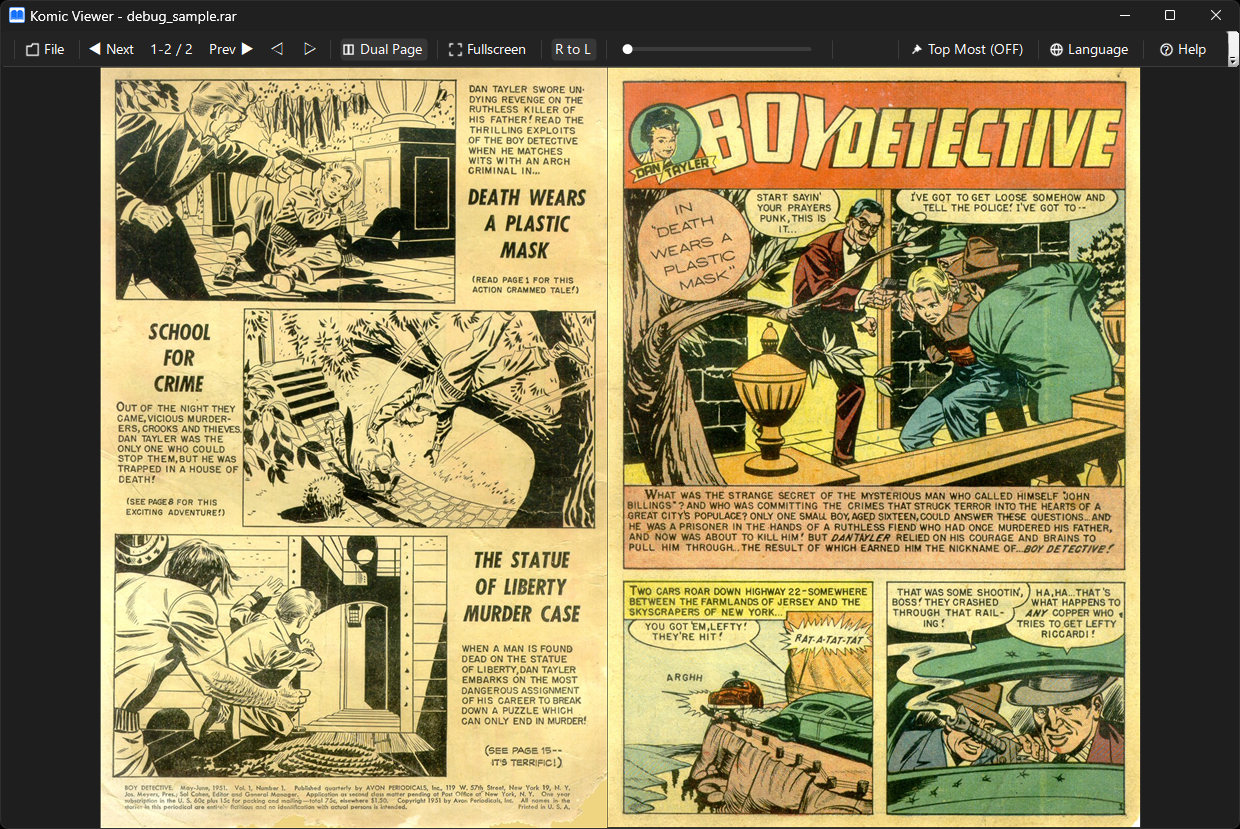Image resolution: width=1240 pixels, height=829 pixels.
Task: Enable Top Most pinning
Action: pos(966,48)
